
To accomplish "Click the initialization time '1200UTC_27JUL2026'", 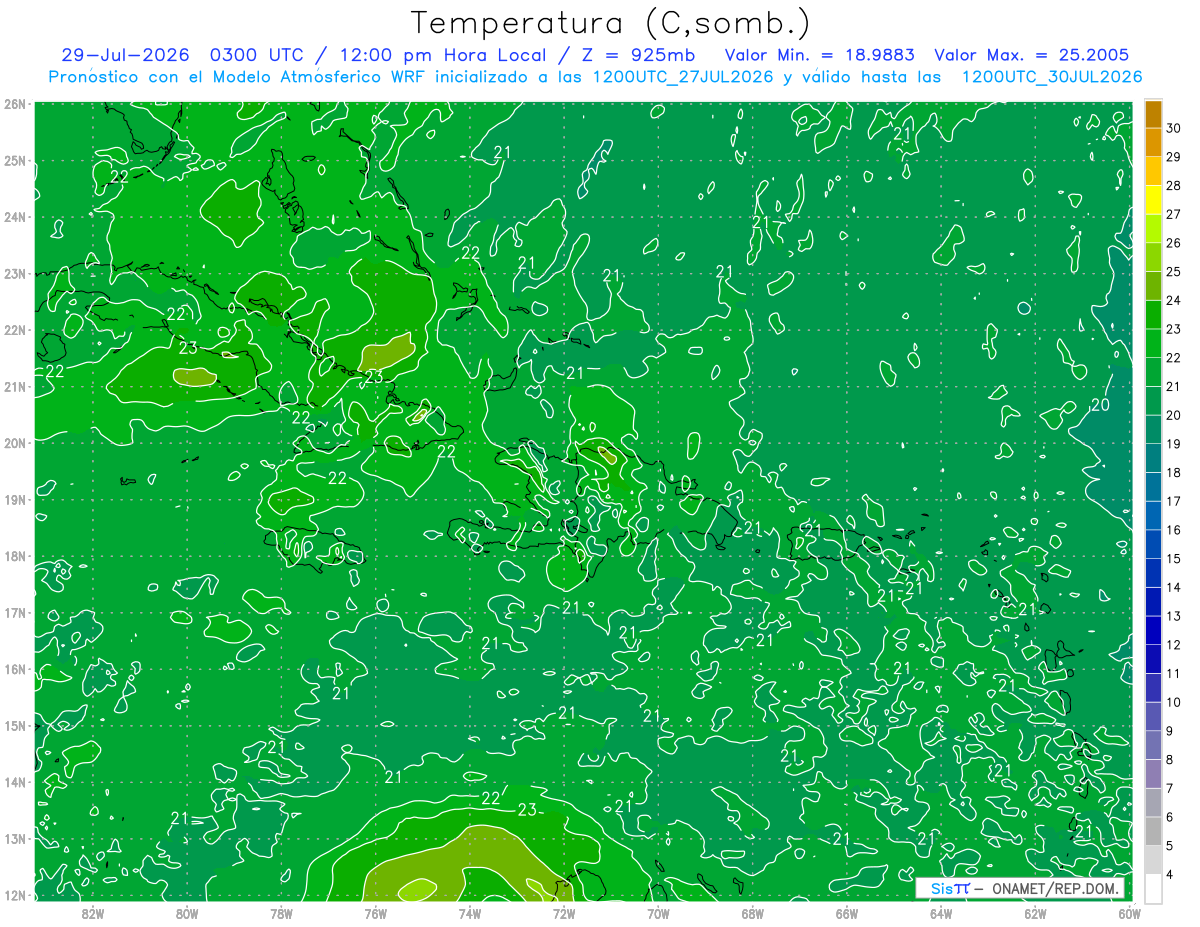I will 683,77.
